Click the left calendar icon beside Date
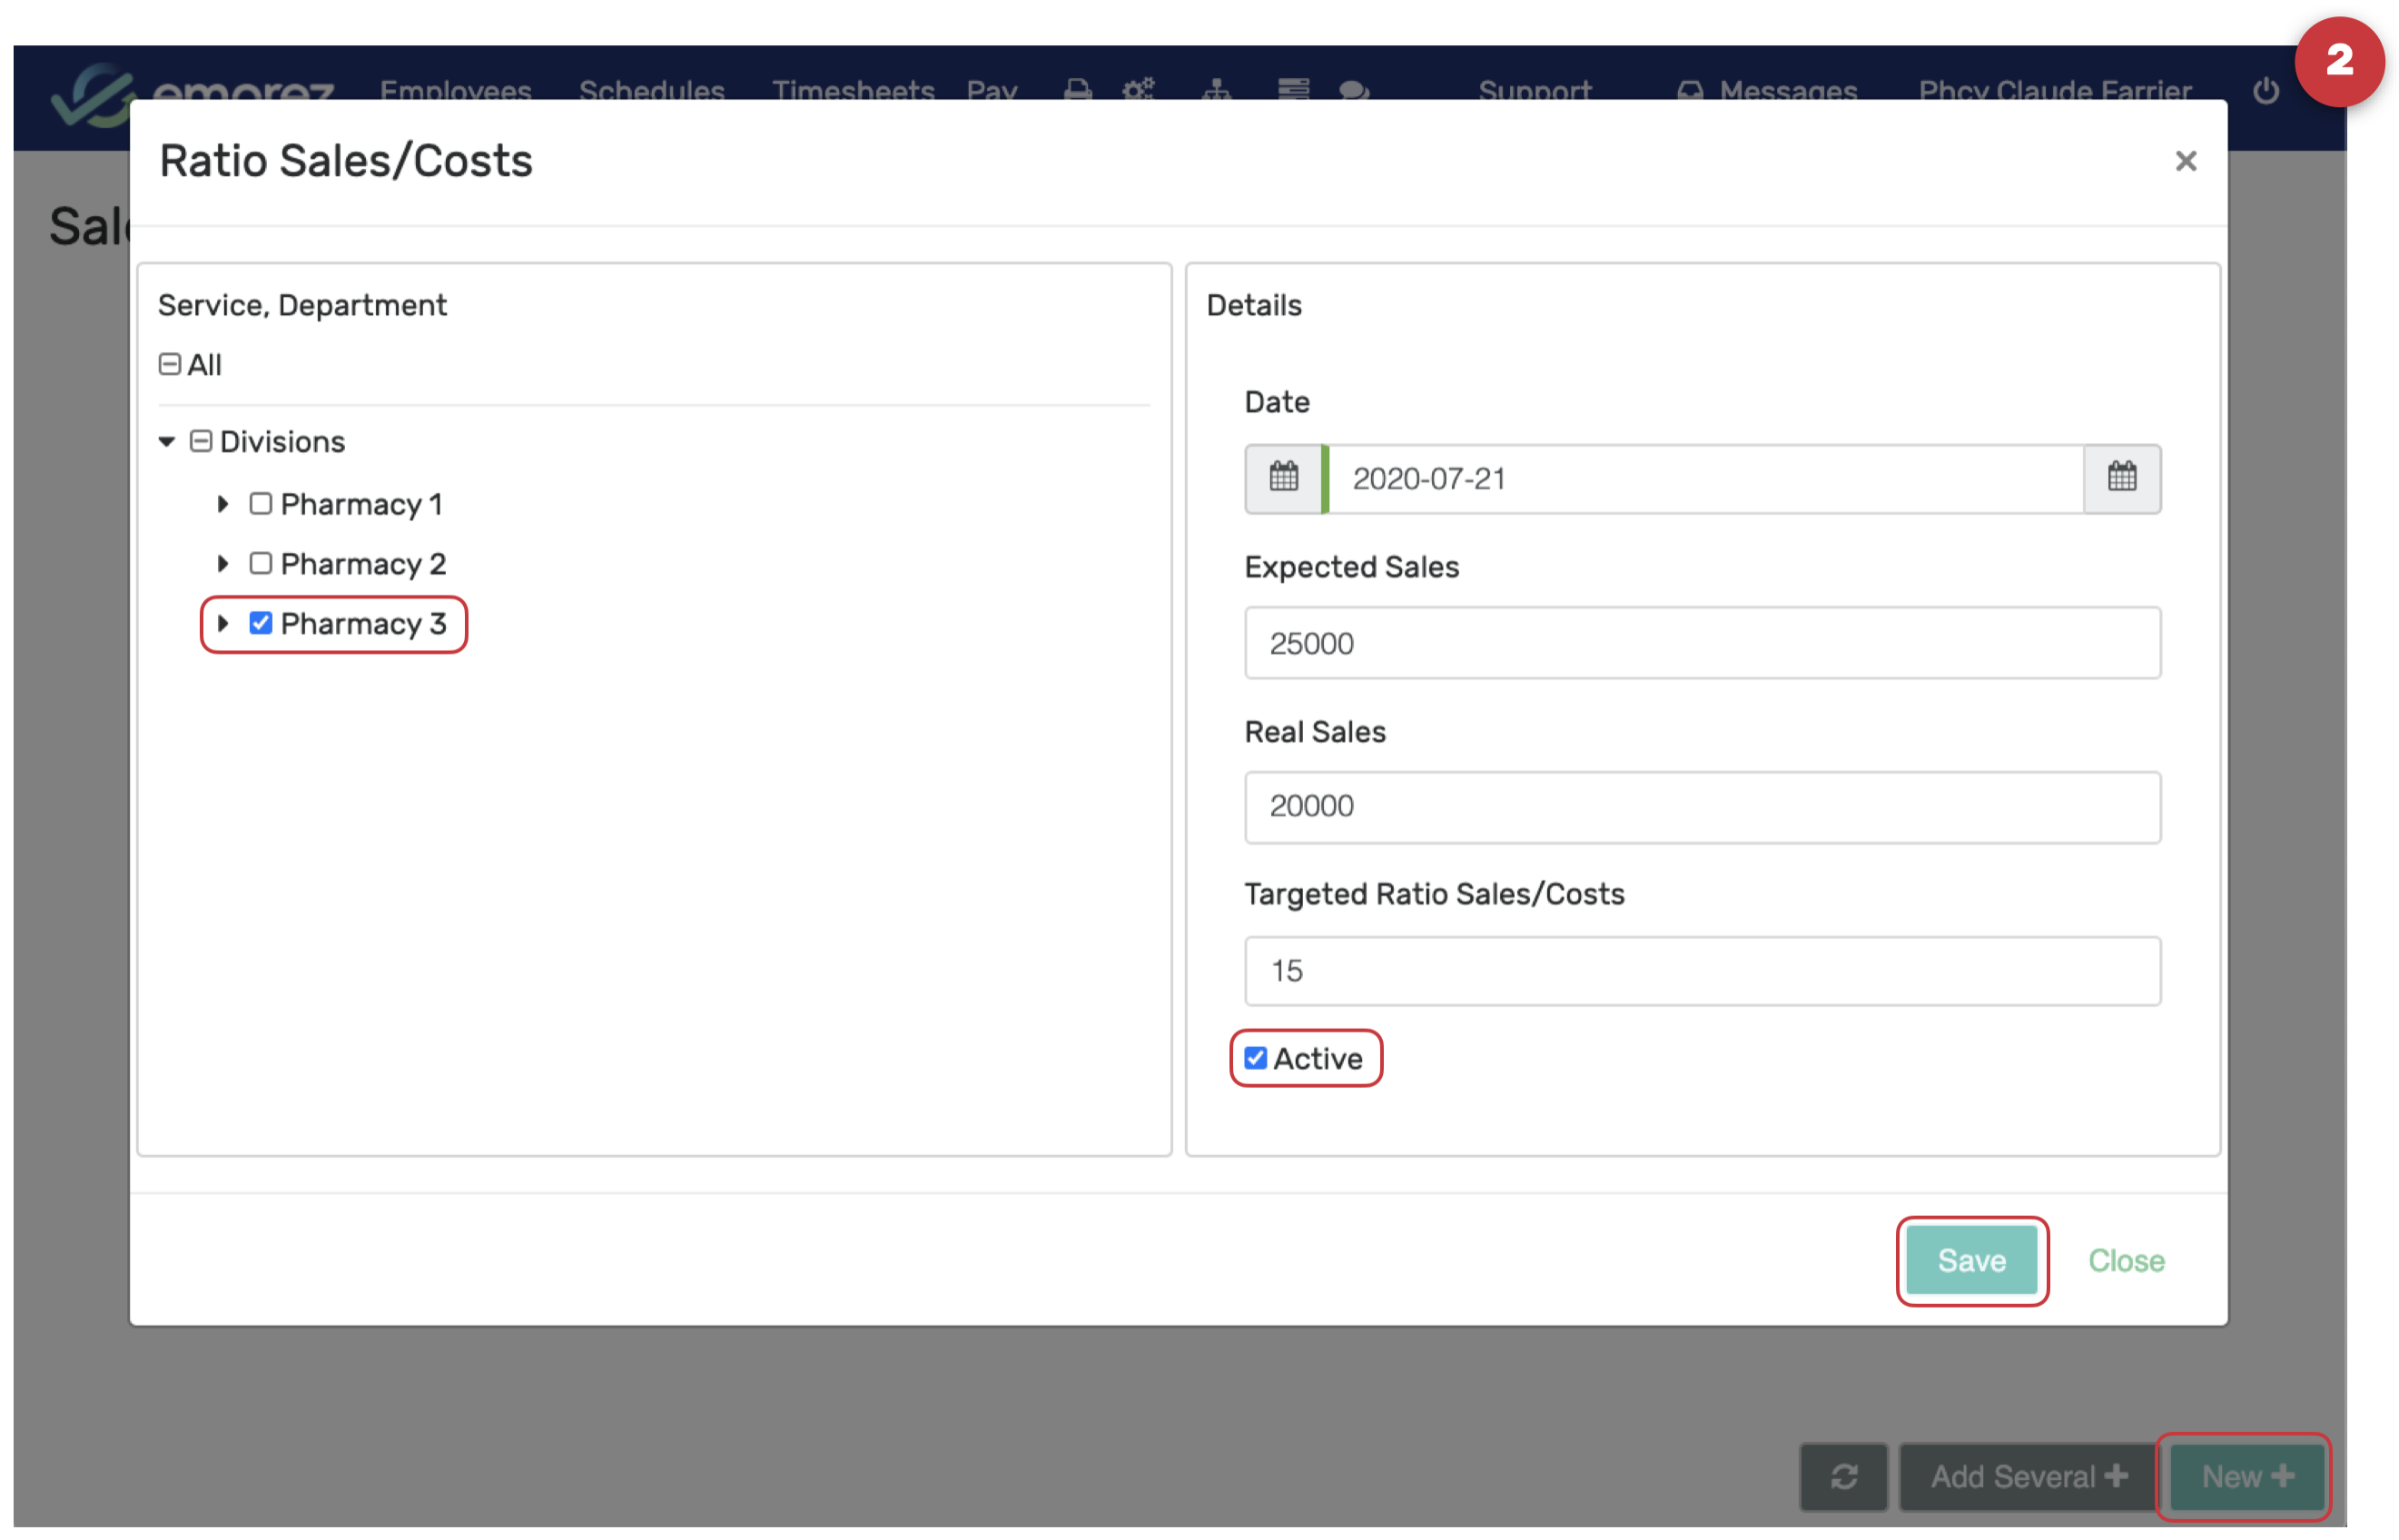 (1283, 478)
